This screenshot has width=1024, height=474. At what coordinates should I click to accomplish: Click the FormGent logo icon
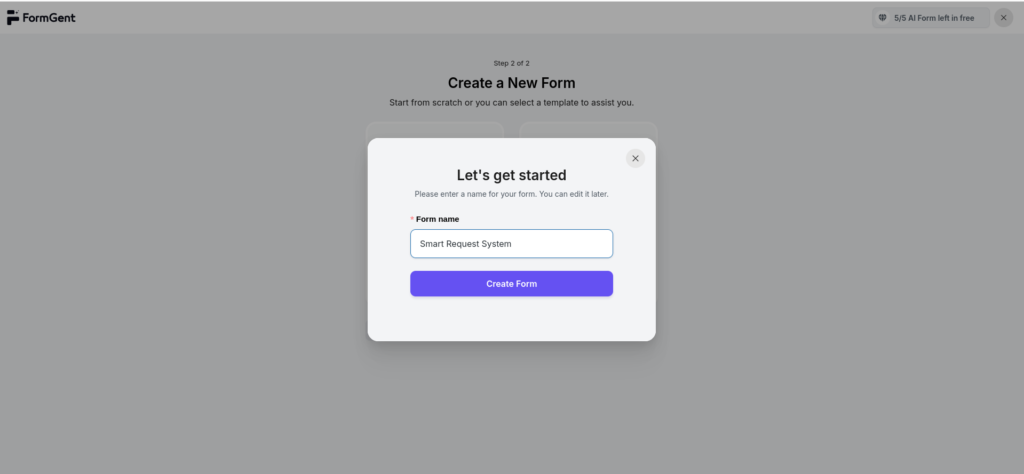(13, 18)
